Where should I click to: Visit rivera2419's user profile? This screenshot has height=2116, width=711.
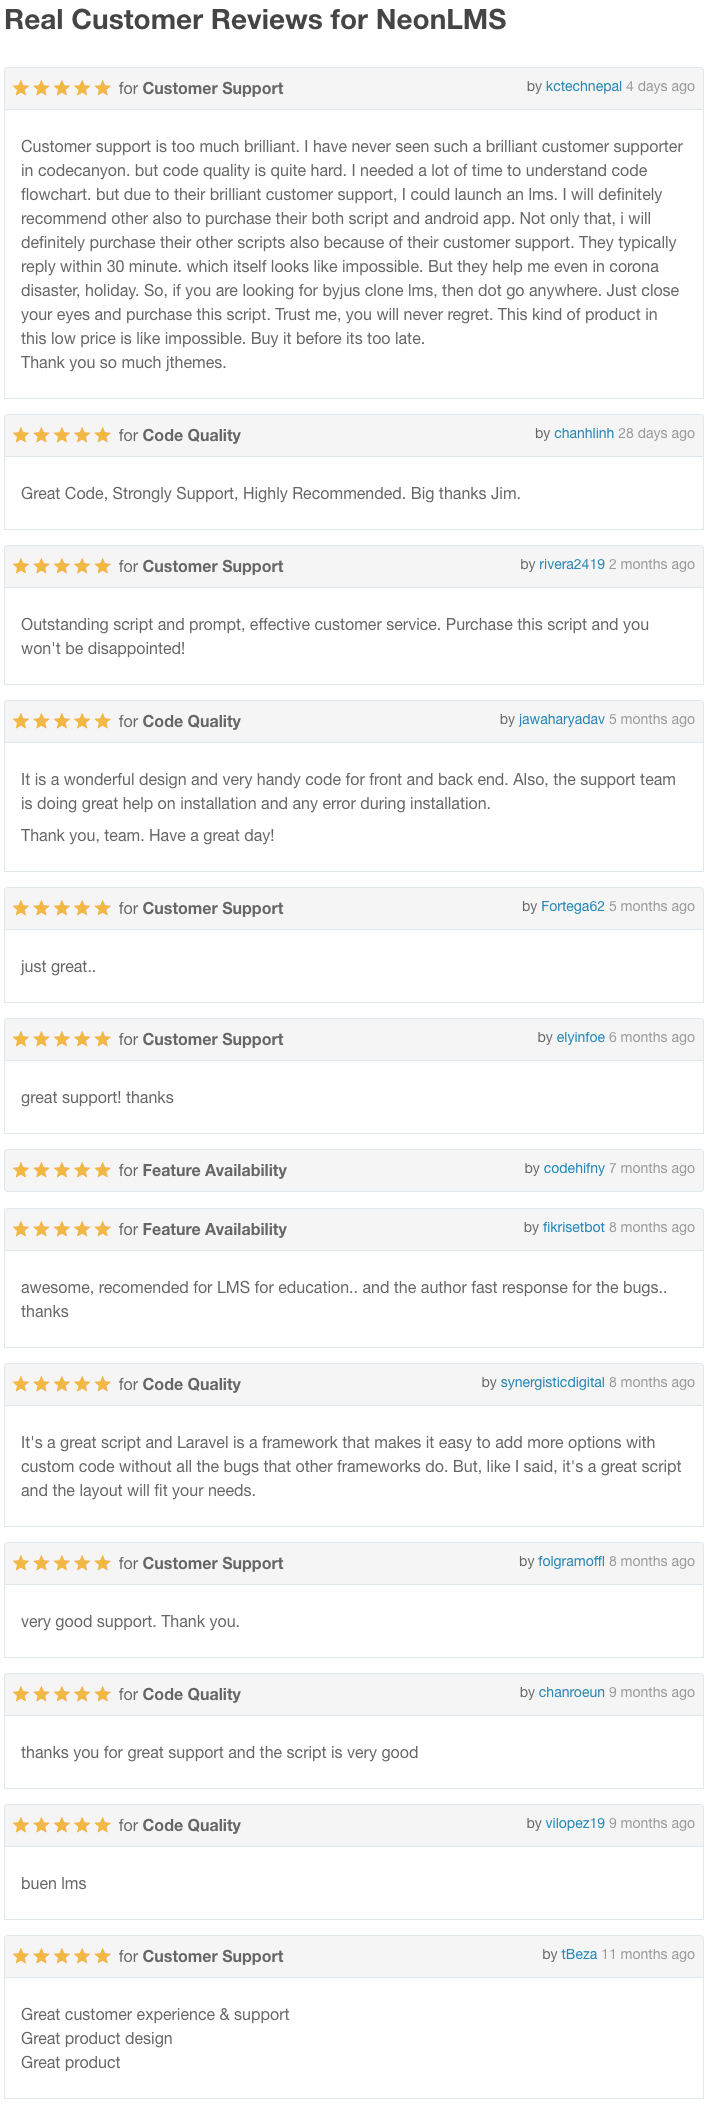pos(572,565)
